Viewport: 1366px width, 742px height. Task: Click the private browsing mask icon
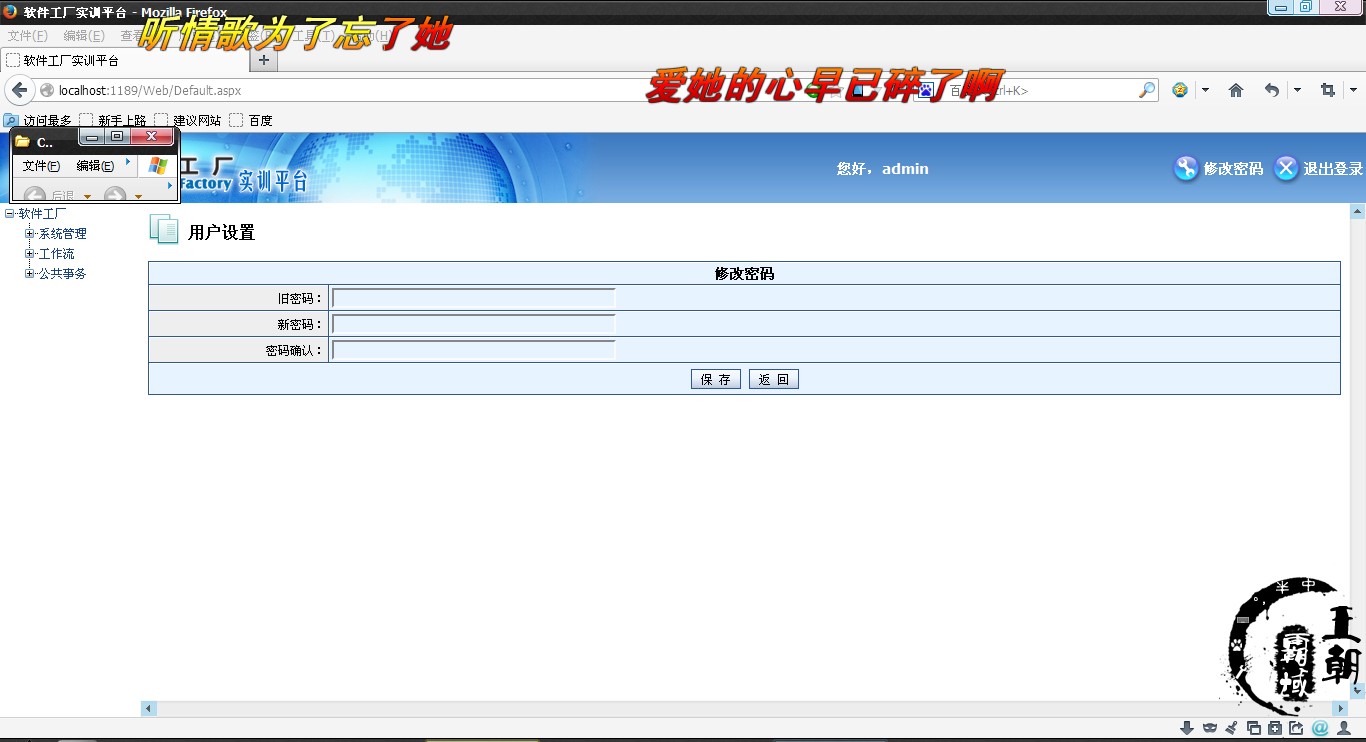tap(1210, 728)
